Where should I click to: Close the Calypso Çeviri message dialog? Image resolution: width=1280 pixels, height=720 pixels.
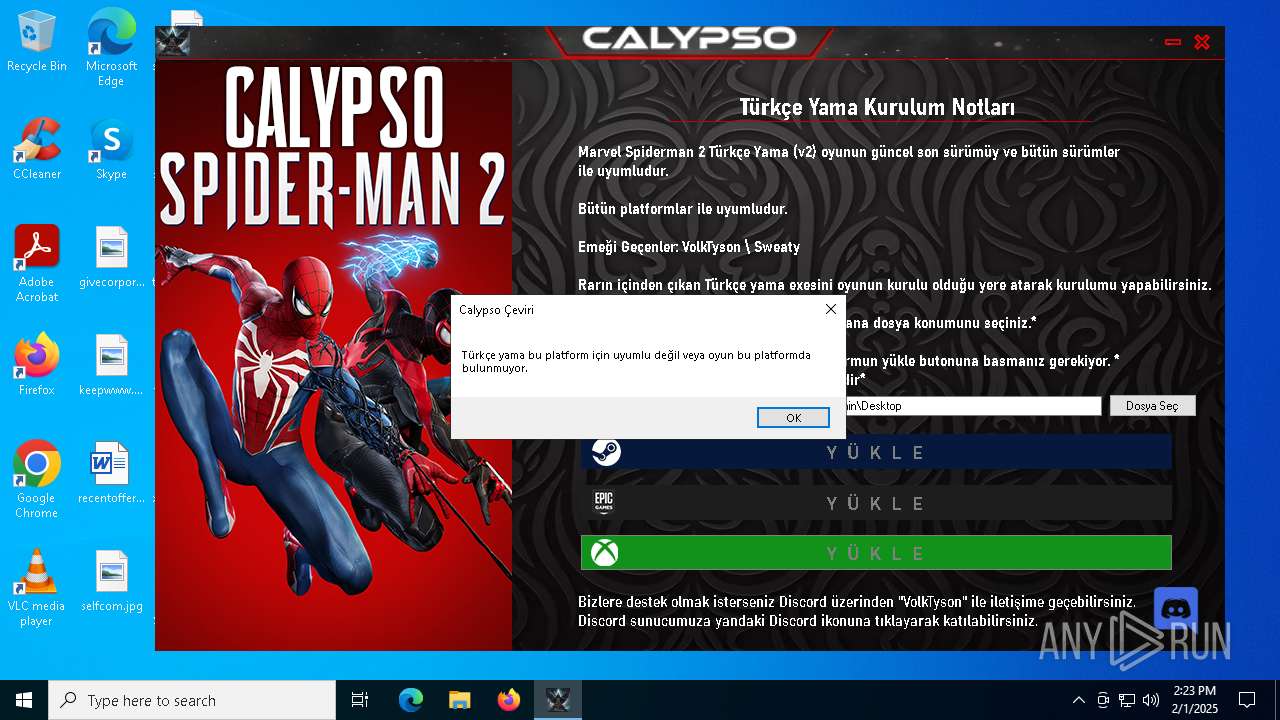click(x=830, y=310)
